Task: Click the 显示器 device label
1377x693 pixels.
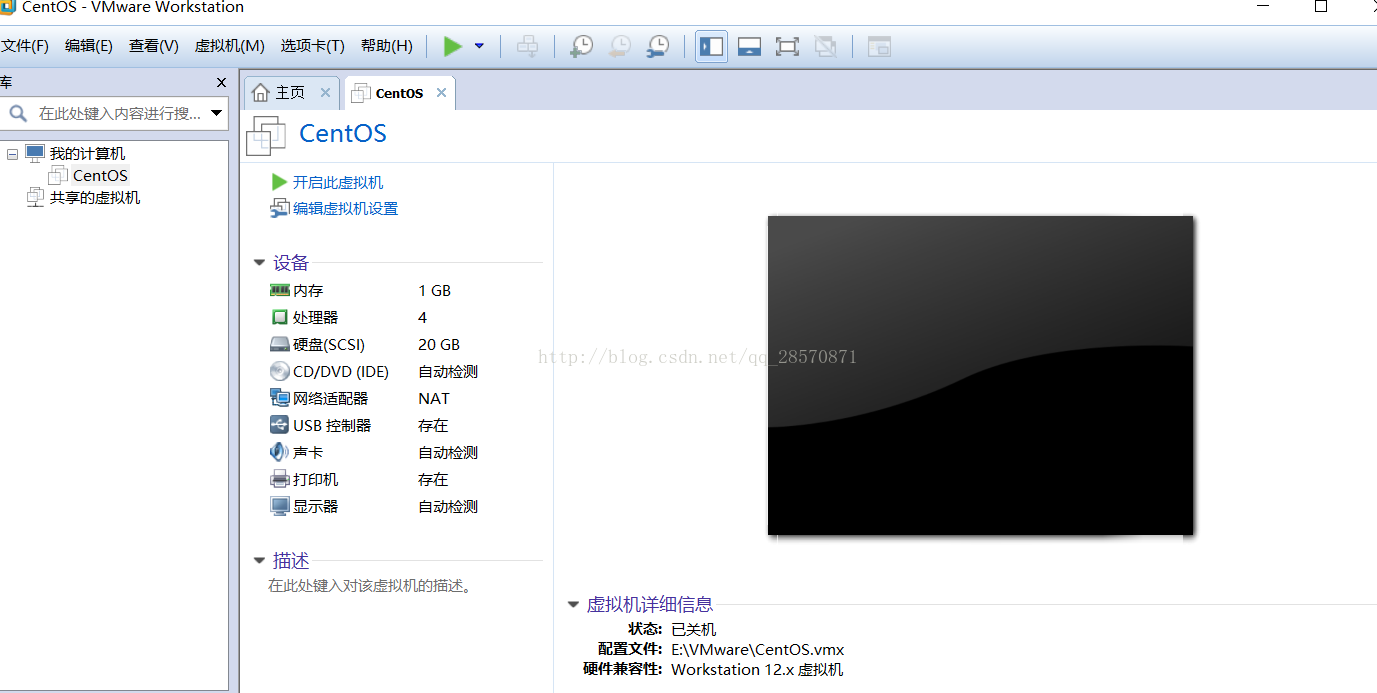Action: [315, 506]
